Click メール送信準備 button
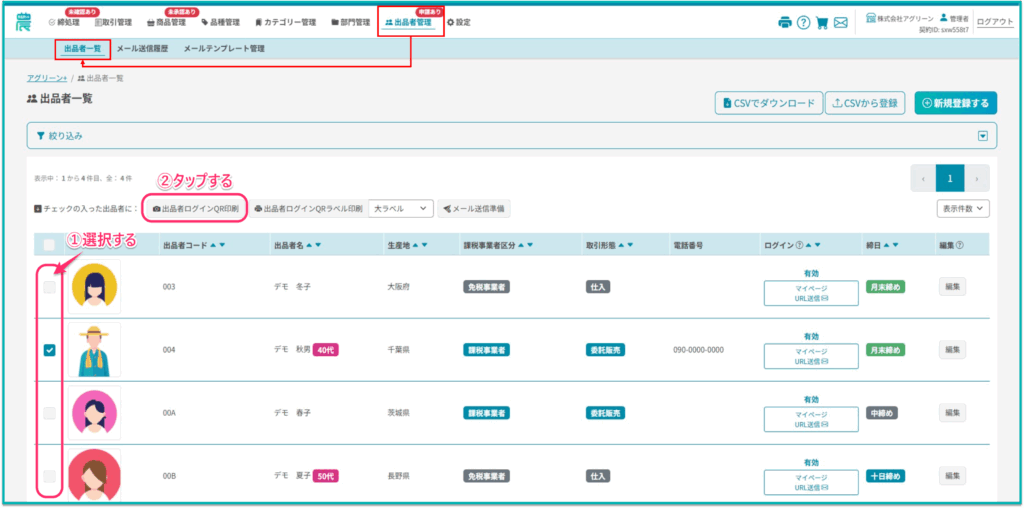1024x508 pixels. (x=474, y=208)
